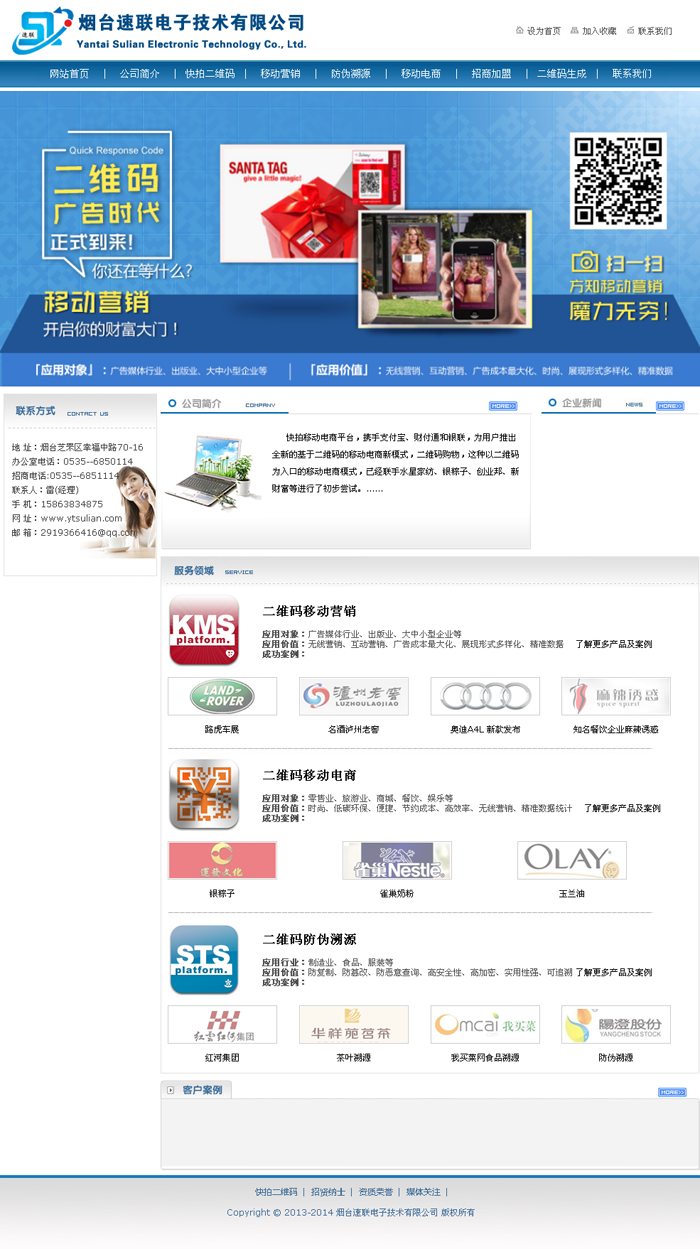Click the 设为首页 home icon
Viewport: 700px width, 1249px height.
point(520,30)
